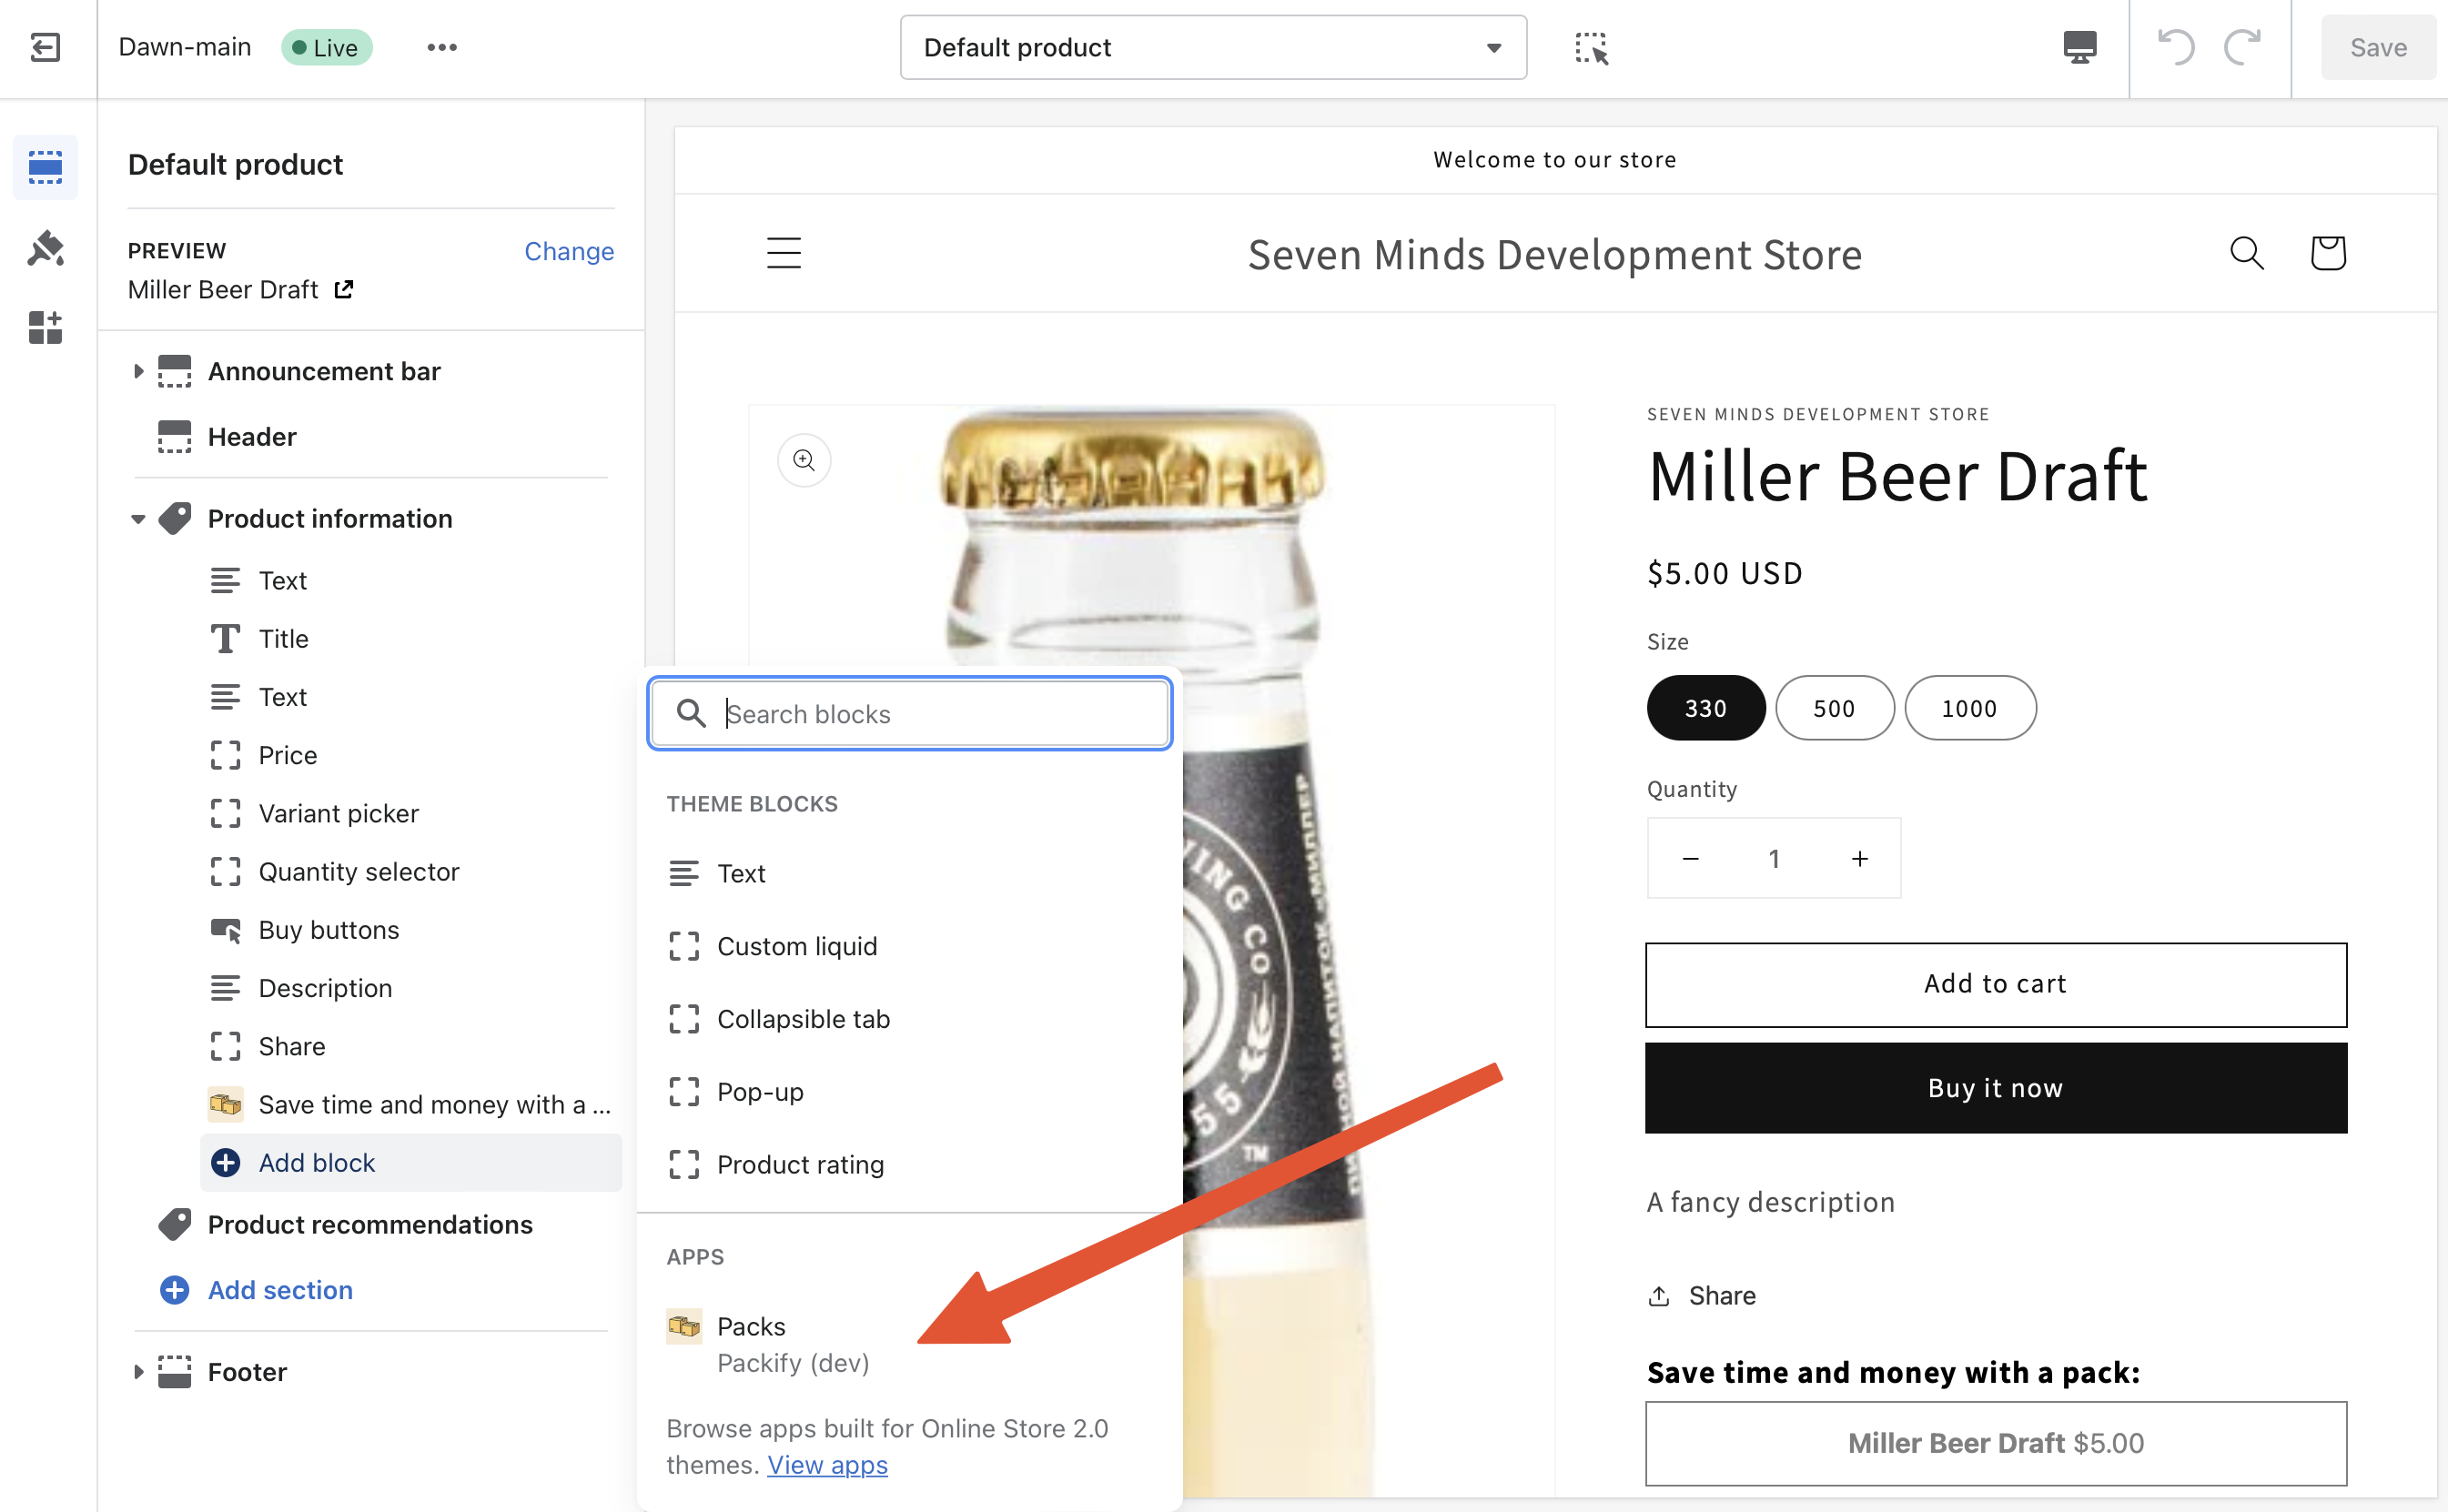This screenshot has width=2448, height=1512.
Task: Select the 330 size option
Action: pyautogui.click(x=1705, y=708)
